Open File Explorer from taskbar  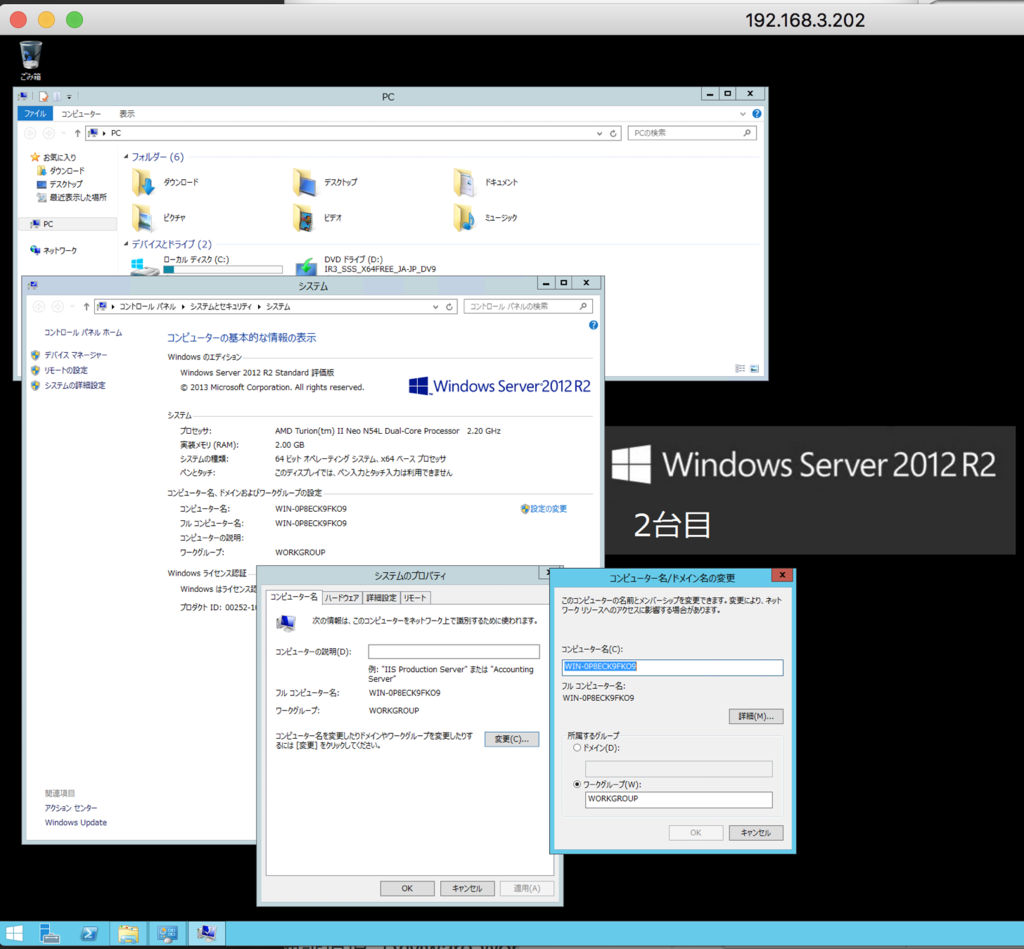pyautogui.click(x=128, y=933)
